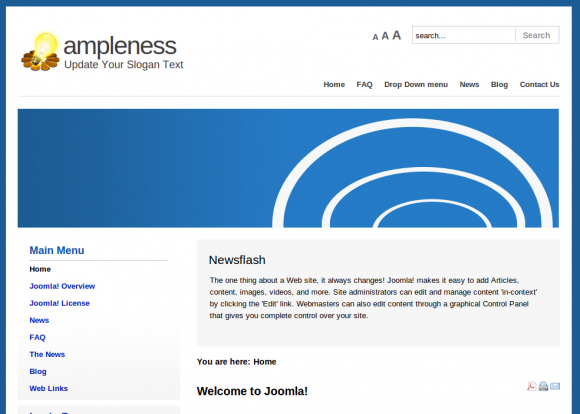Open Joomla! Overview in Main Menu
Screen dimensions: 580x414
coord(62,286)
